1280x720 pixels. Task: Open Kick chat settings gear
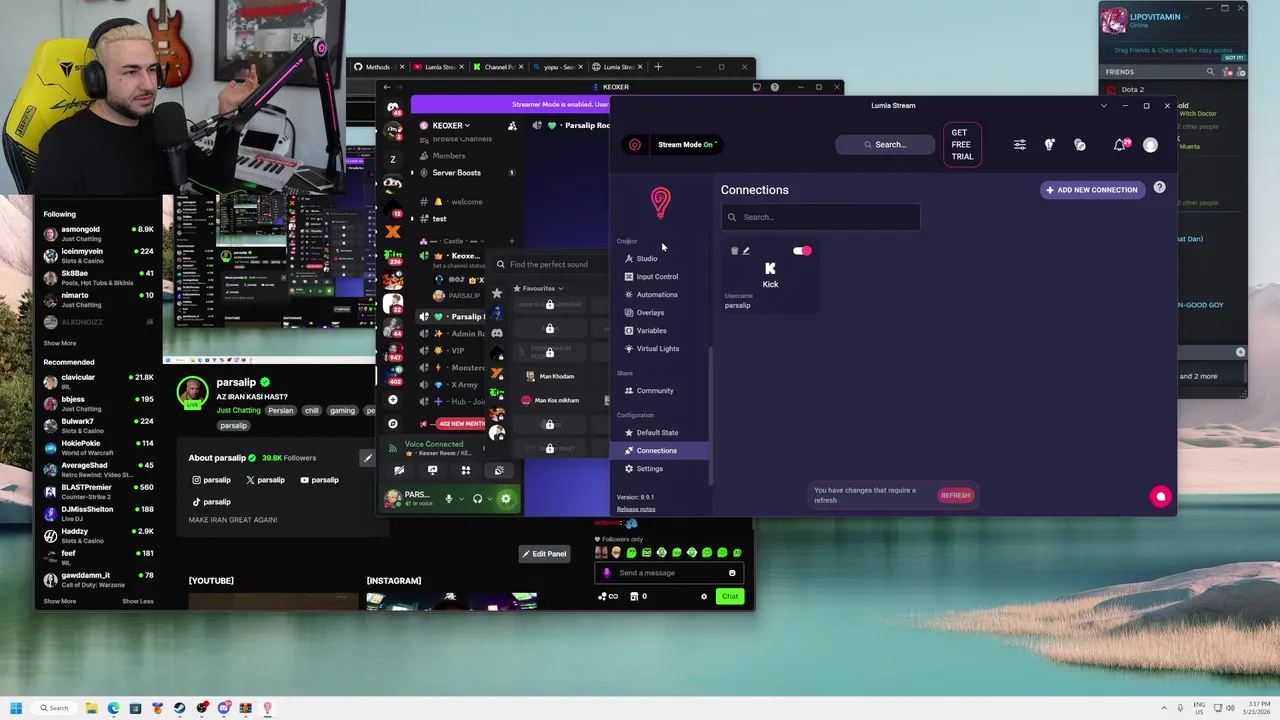point(704,597)
